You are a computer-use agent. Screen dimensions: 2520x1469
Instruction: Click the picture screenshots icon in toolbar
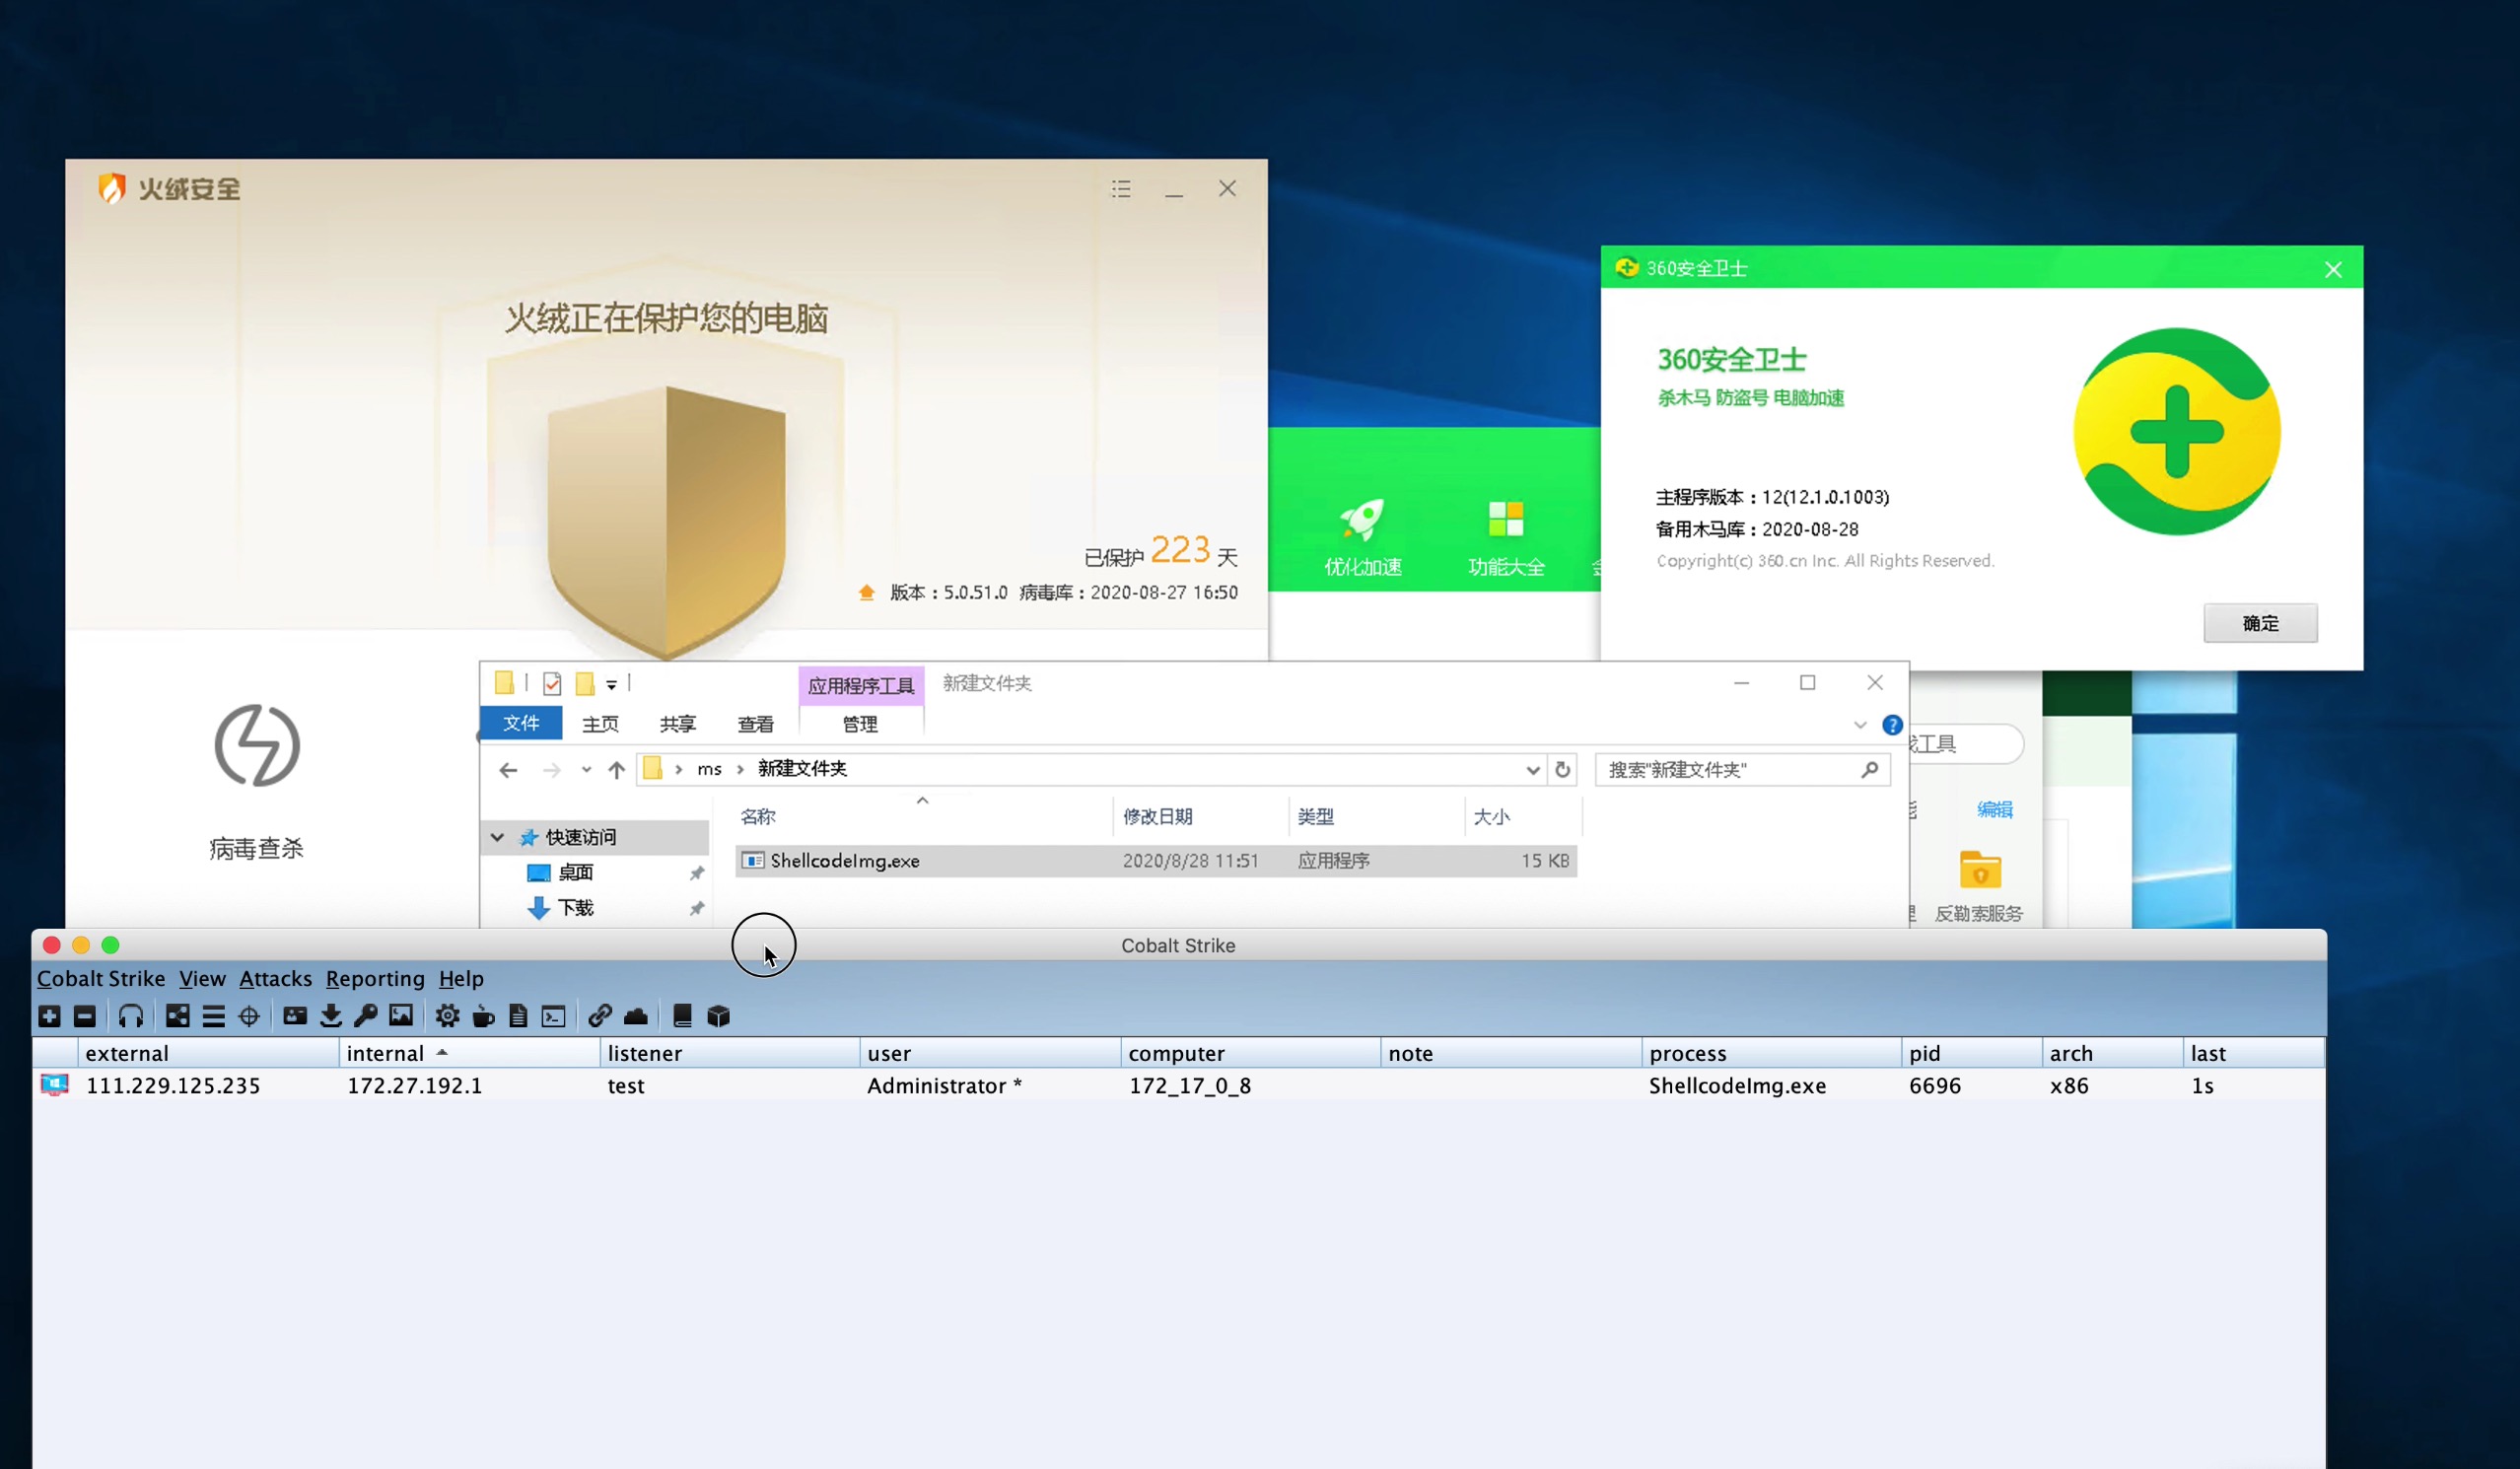click(x=401, y=1016)
